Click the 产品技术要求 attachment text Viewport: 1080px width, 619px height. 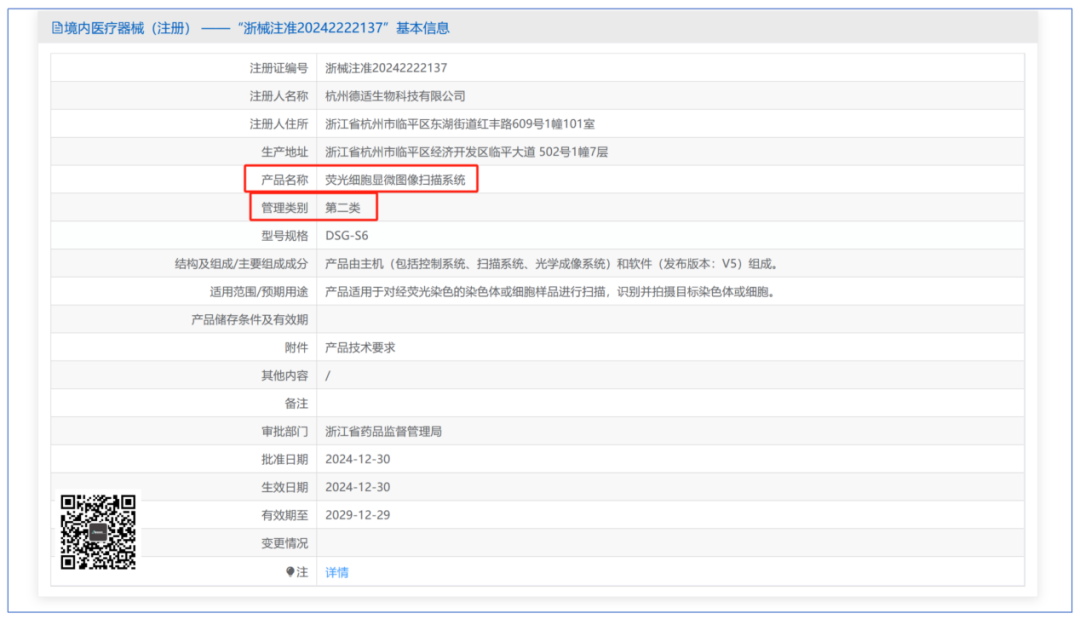[x=360, y=348]
